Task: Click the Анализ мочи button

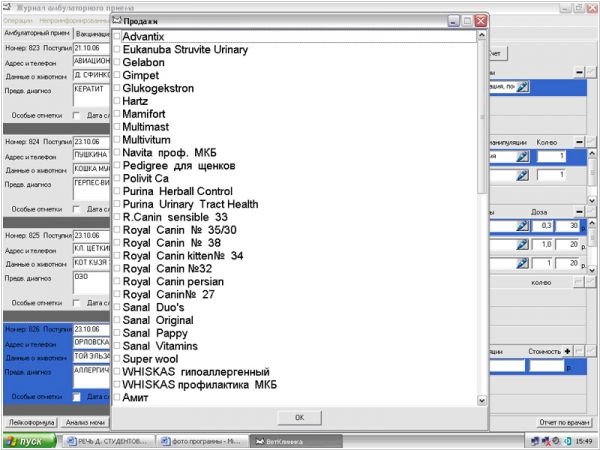Action: click(85, 422)
